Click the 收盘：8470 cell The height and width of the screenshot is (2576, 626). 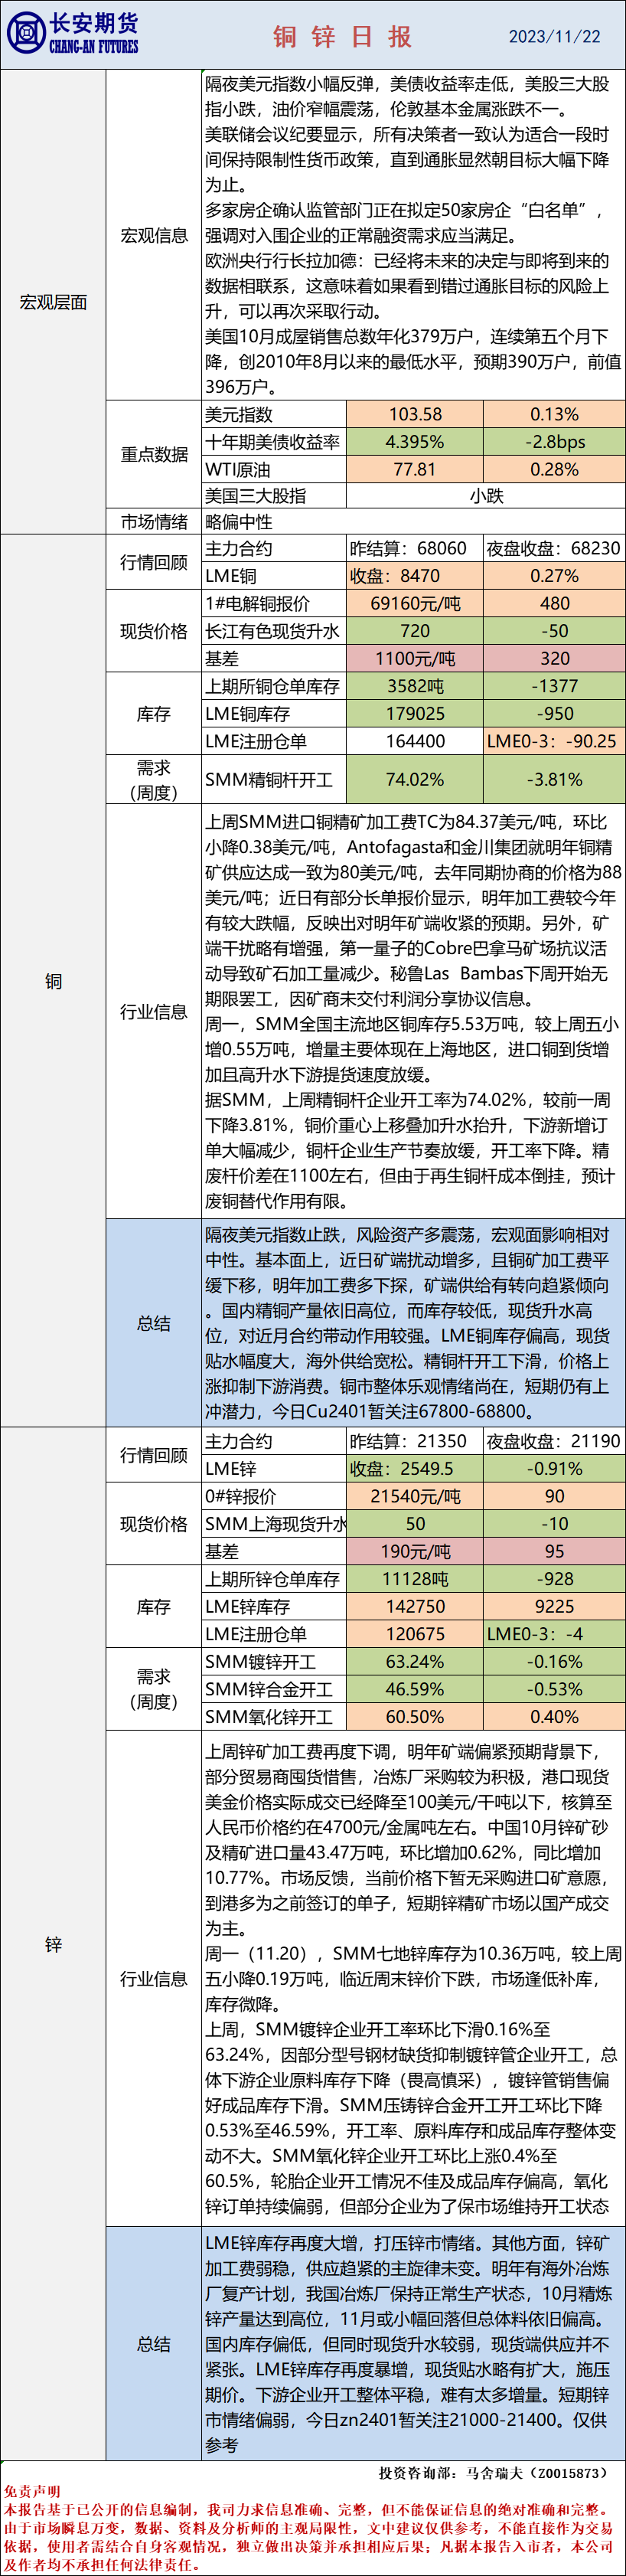click(415, 576)
